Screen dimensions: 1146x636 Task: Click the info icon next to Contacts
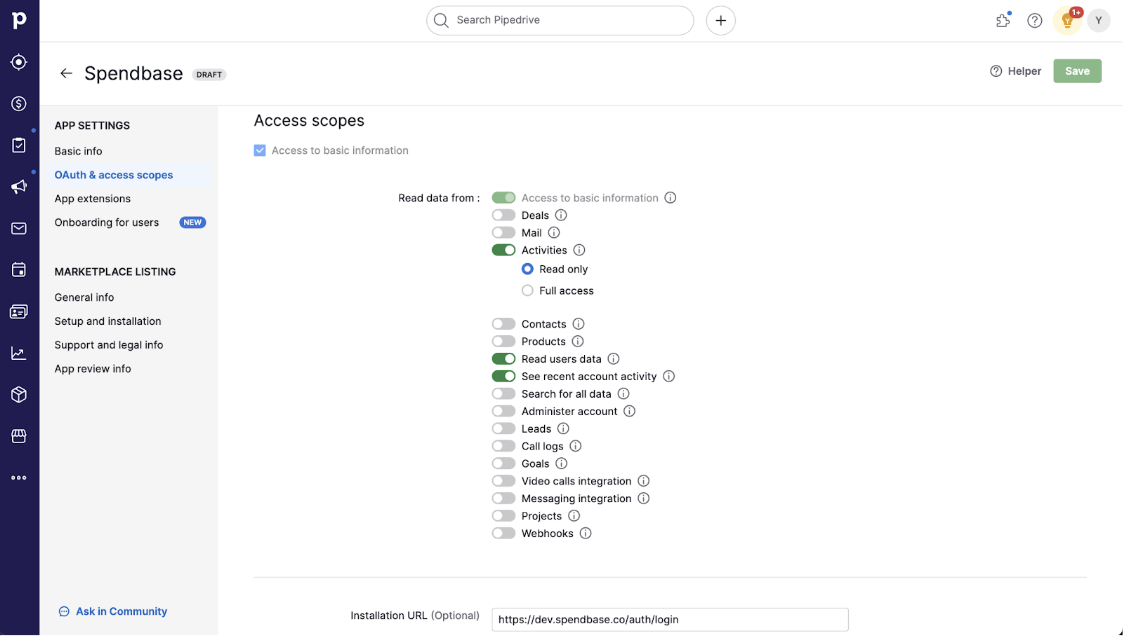click(x=579, y=324)
